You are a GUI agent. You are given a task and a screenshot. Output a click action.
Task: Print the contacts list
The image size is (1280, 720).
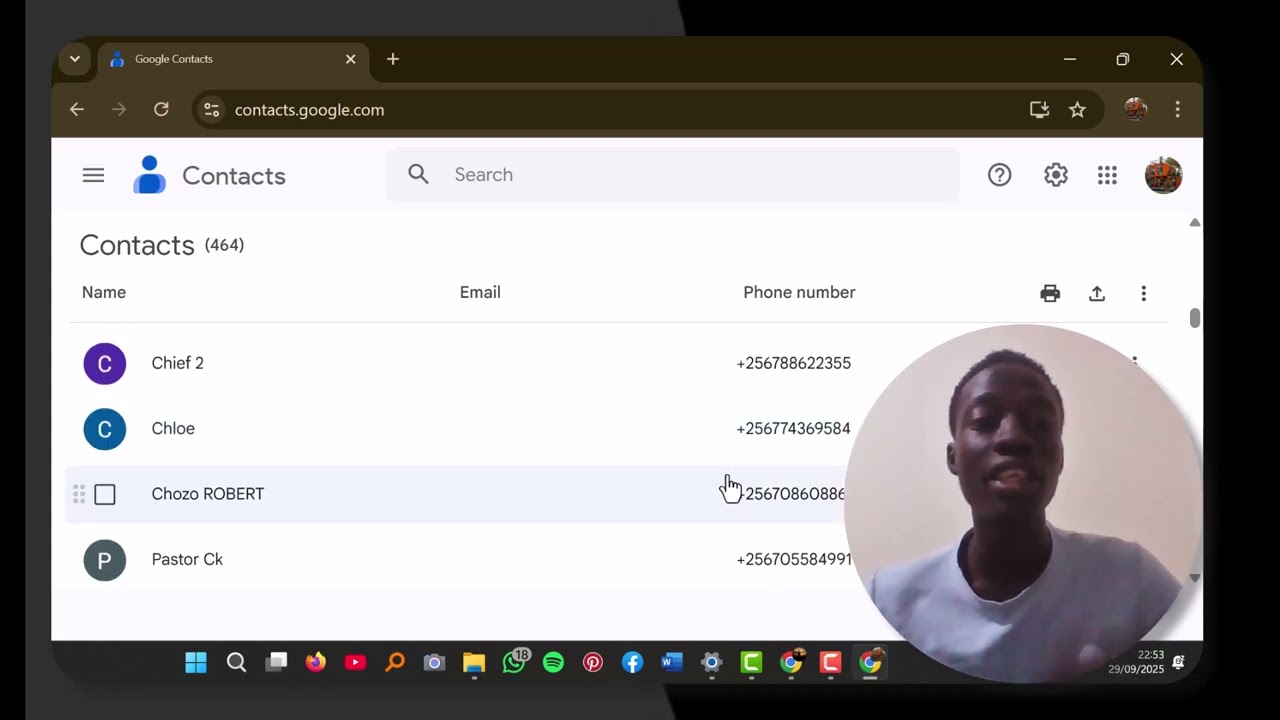(1050, 293)
